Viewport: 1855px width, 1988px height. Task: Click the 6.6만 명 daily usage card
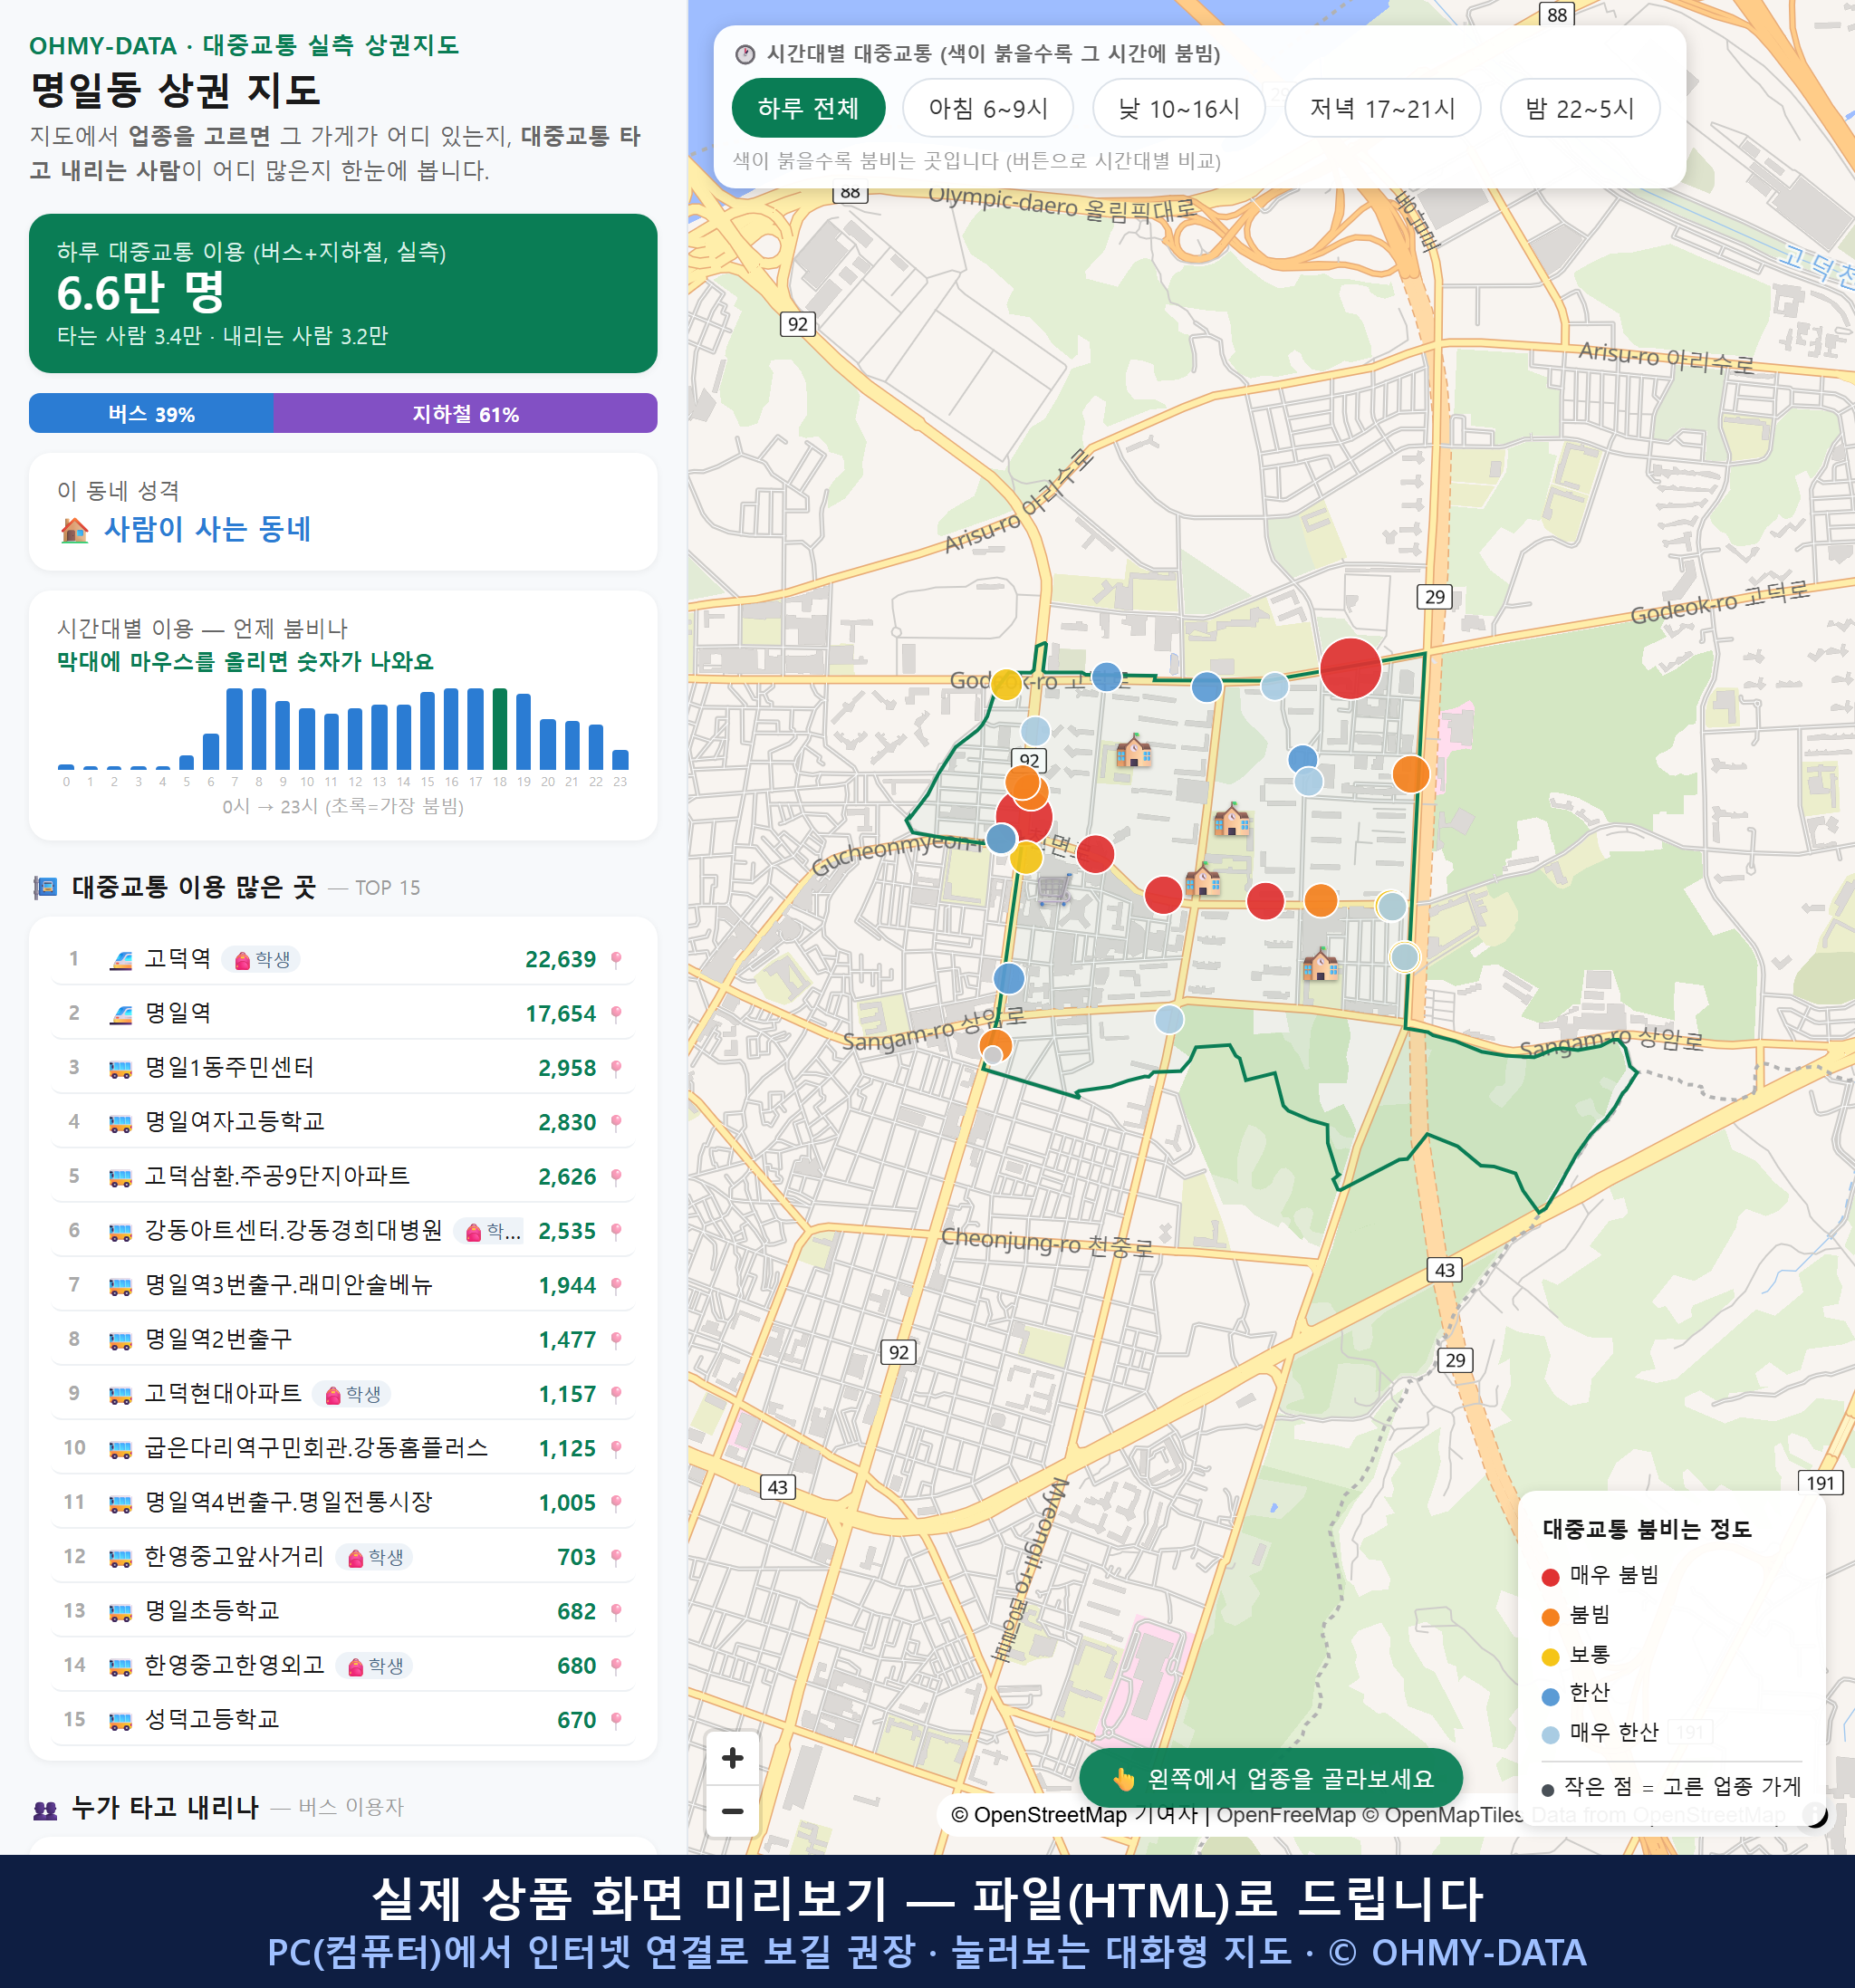pyautogui.click(x=343, y=293)
